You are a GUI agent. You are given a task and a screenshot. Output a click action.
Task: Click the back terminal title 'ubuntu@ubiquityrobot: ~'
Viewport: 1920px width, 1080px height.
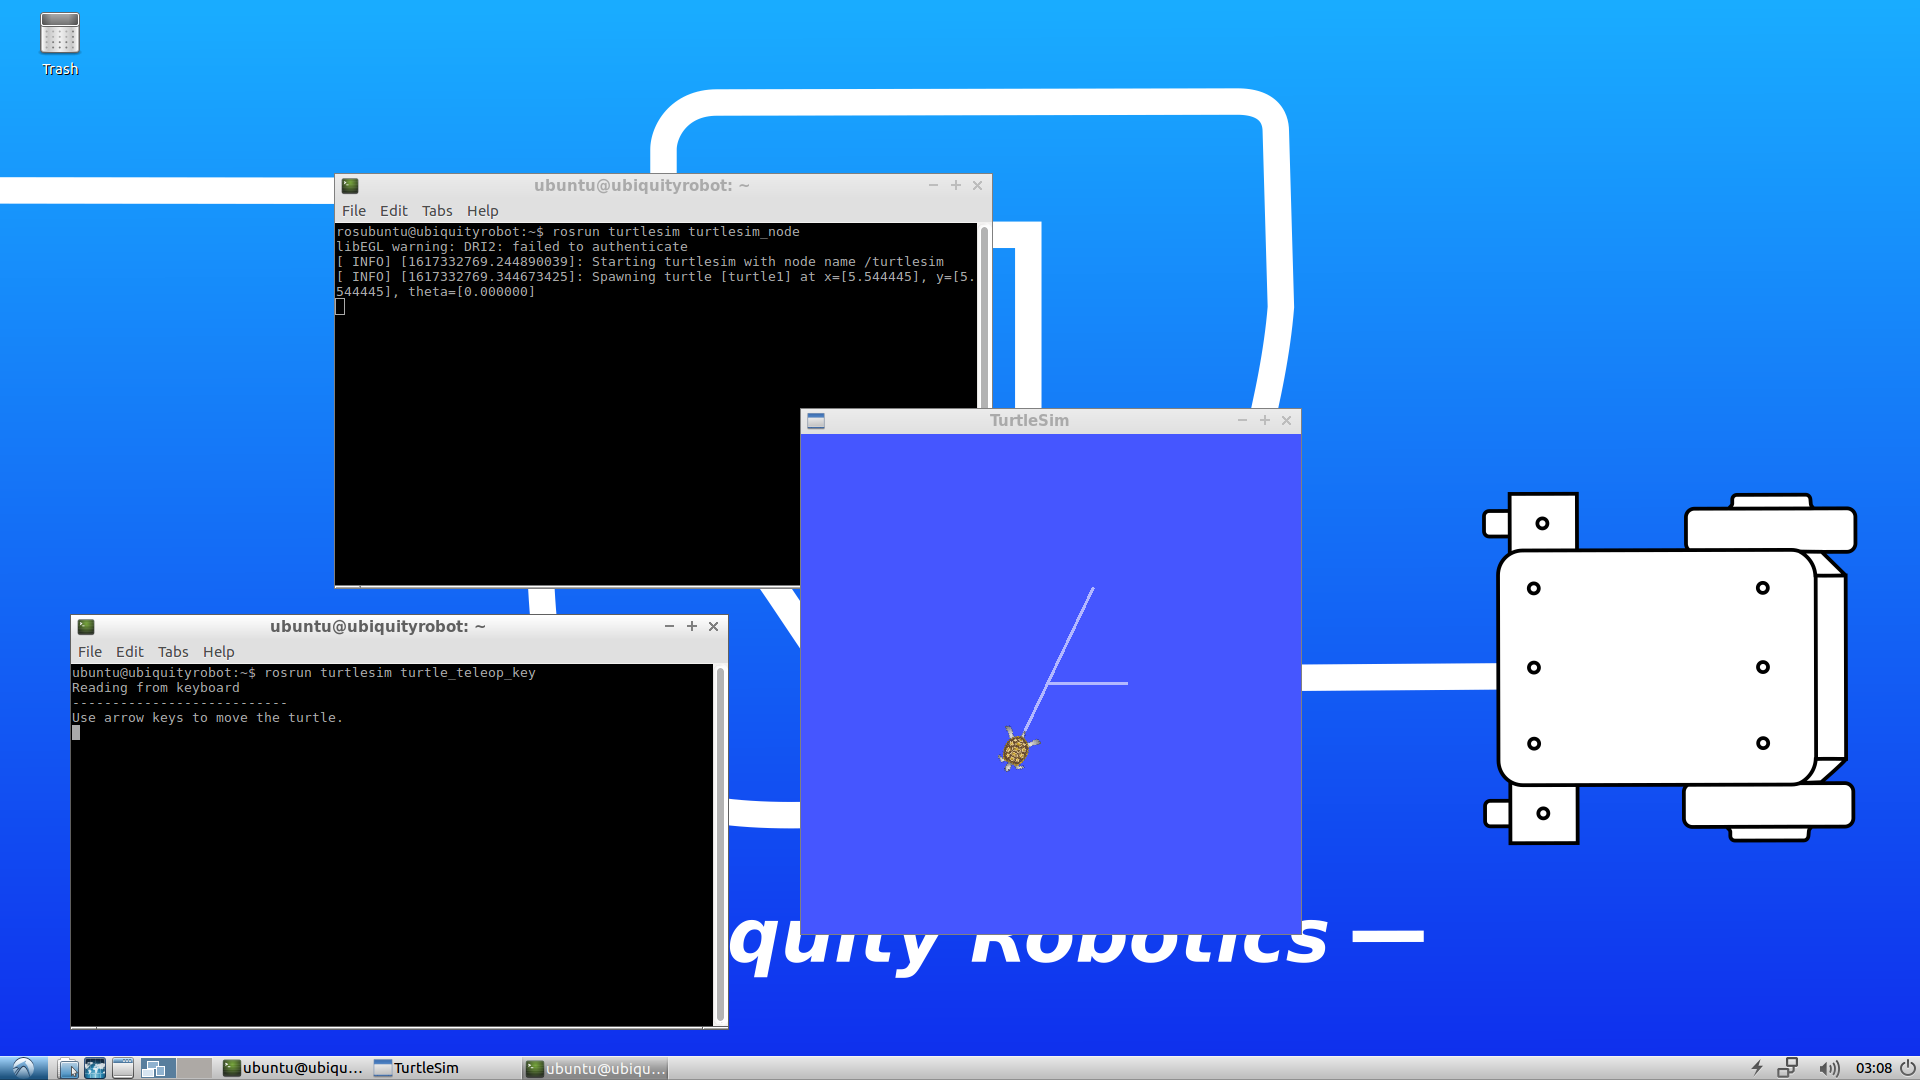(641, 185)
